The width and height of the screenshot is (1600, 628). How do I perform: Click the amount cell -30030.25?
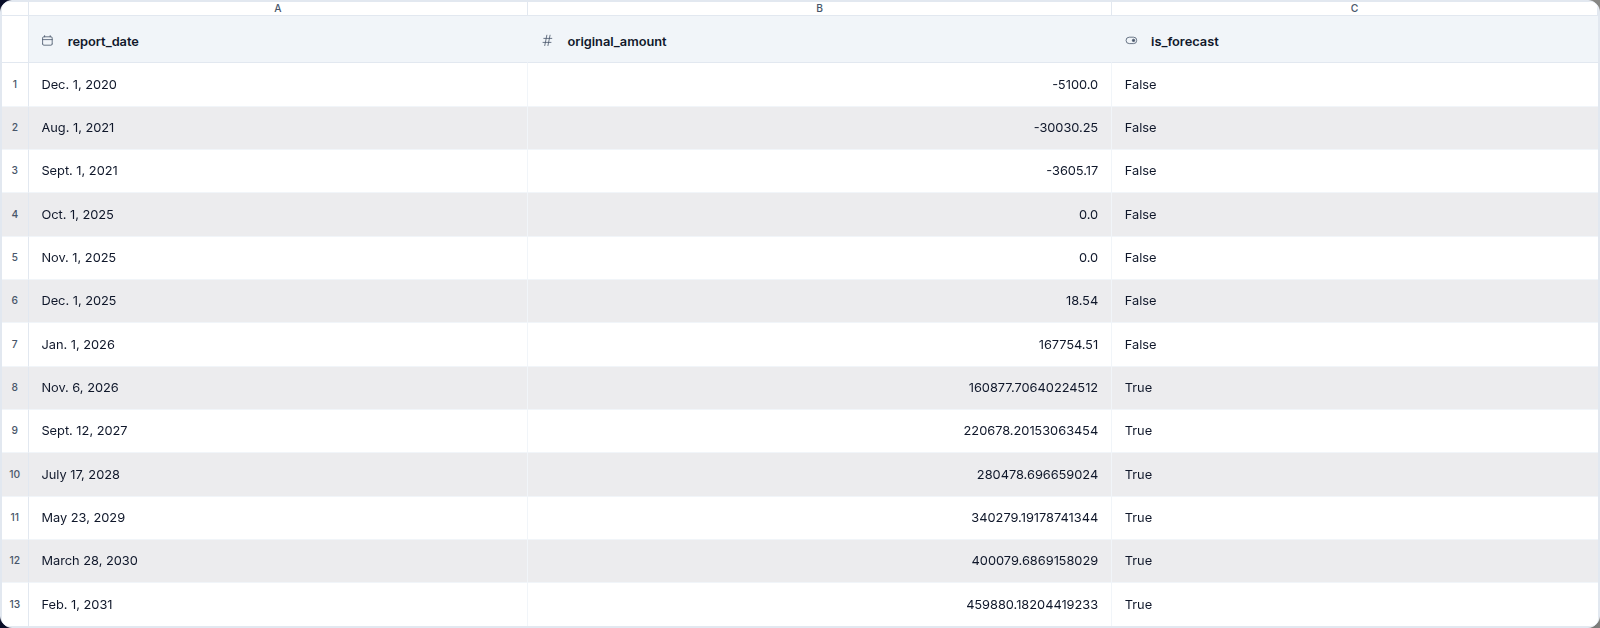pos(819,128)
